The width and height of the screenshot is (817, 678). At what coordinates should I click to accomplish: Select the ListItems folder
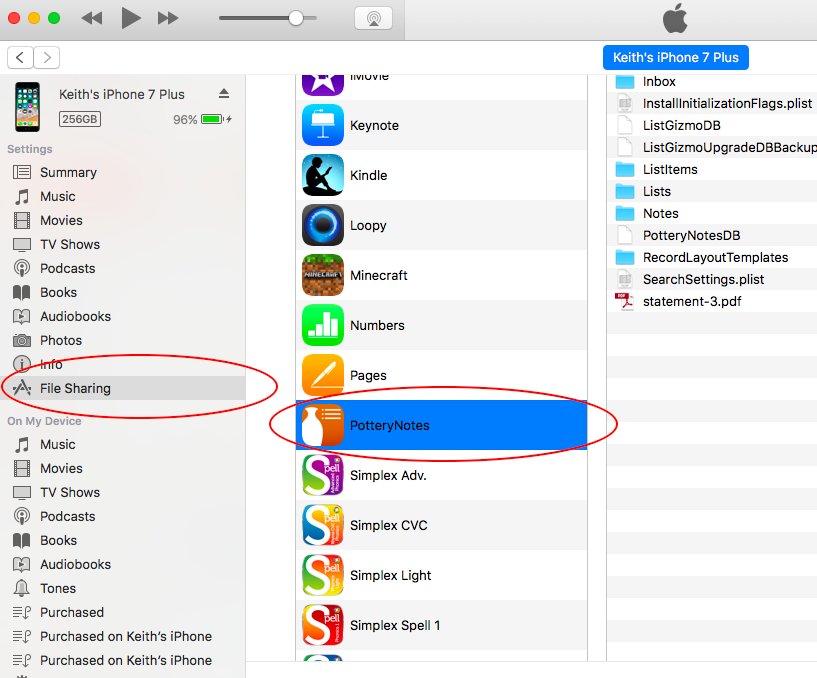pyautogui.click(x=712, y=169)
